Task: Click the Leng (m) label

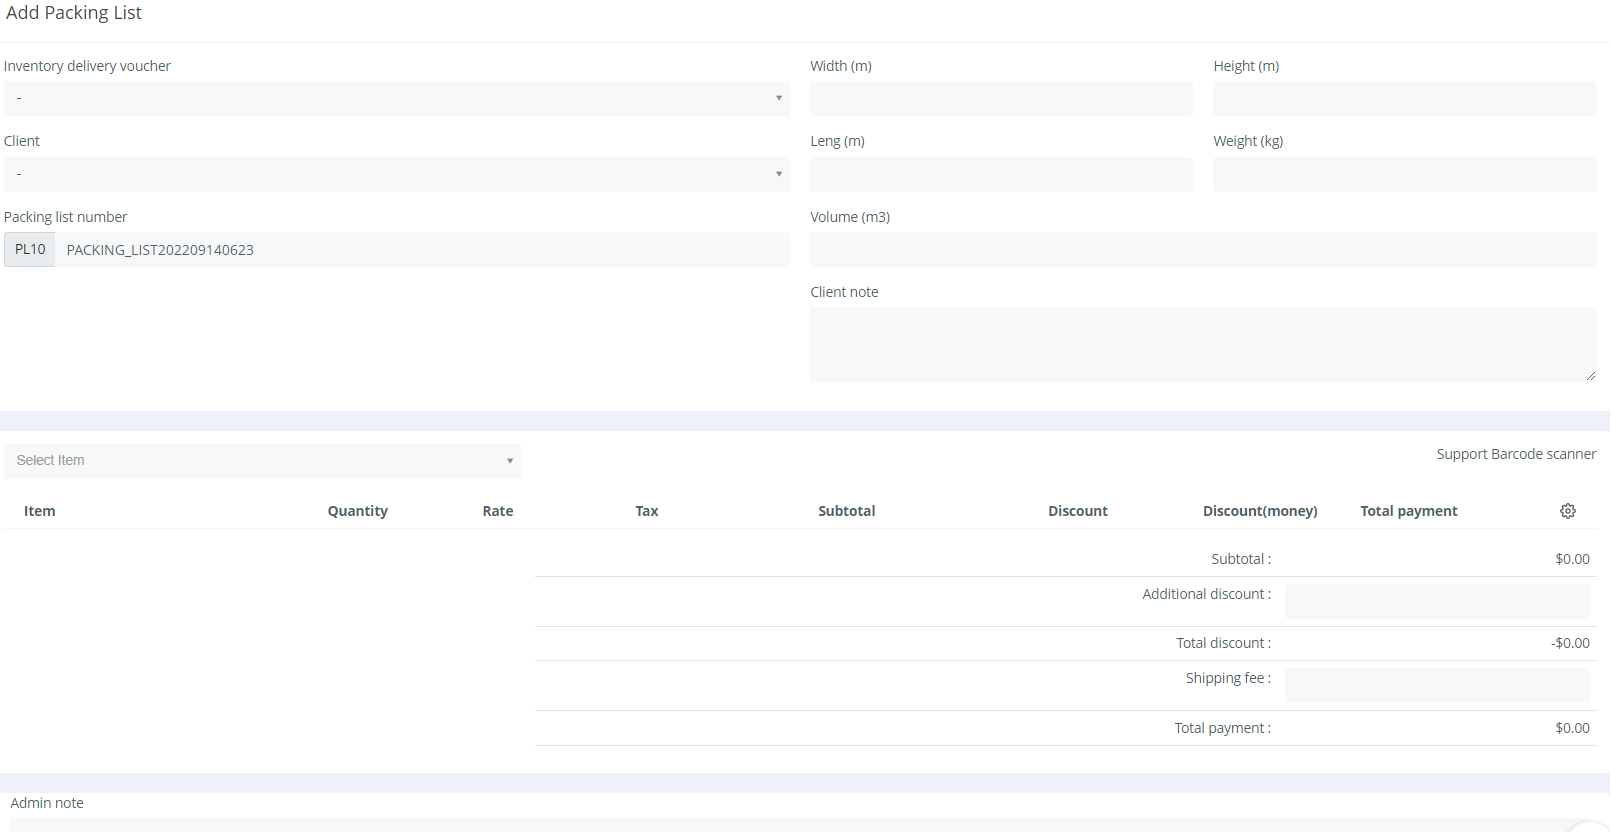Action: coord(837,141)
